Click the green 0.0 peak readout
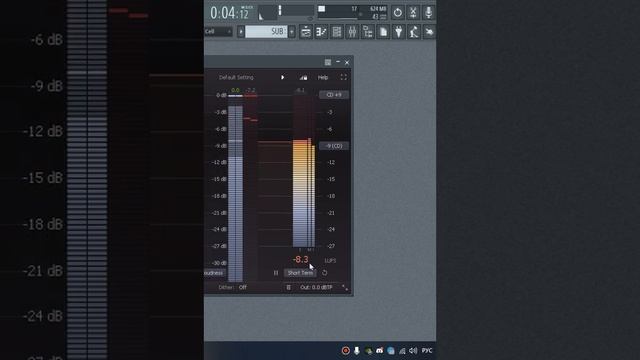640x360 pixels. point(236,90)
